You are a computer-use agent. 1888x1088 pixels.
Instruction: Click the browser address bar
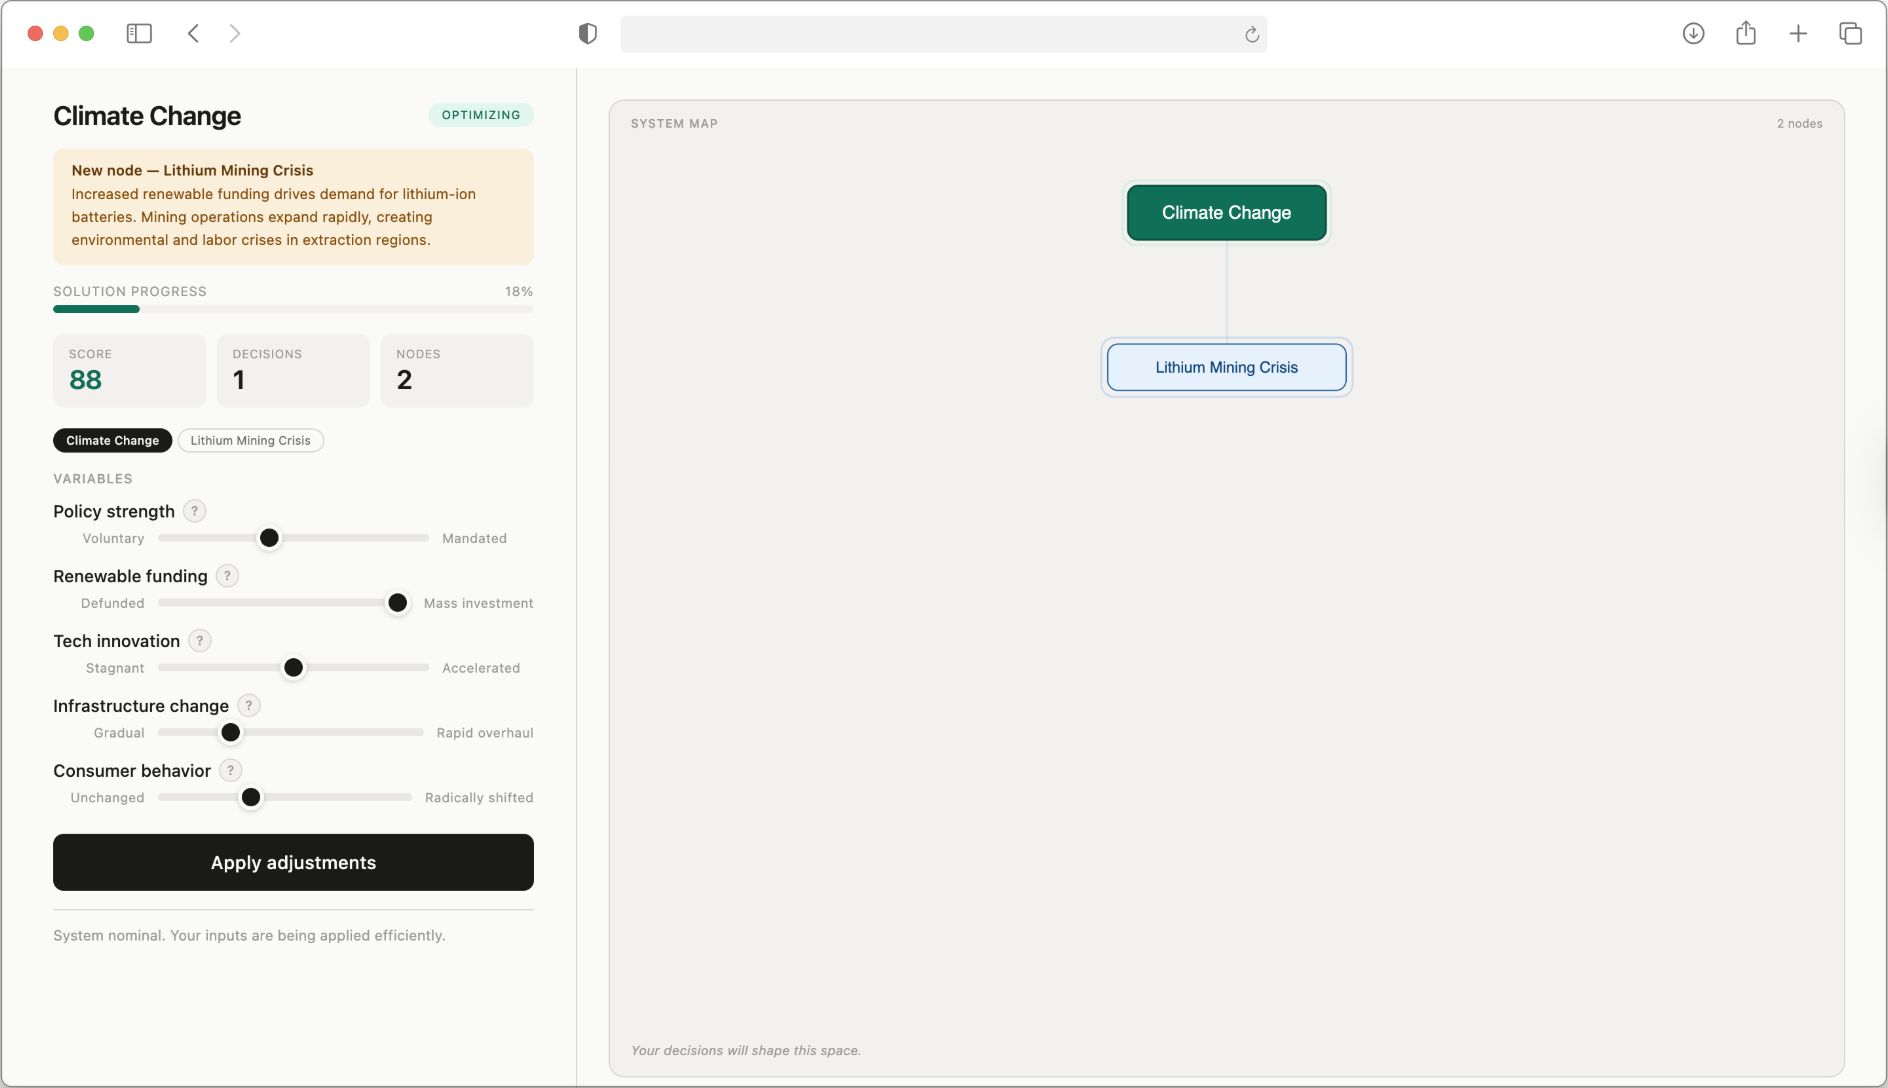[943, 34]
